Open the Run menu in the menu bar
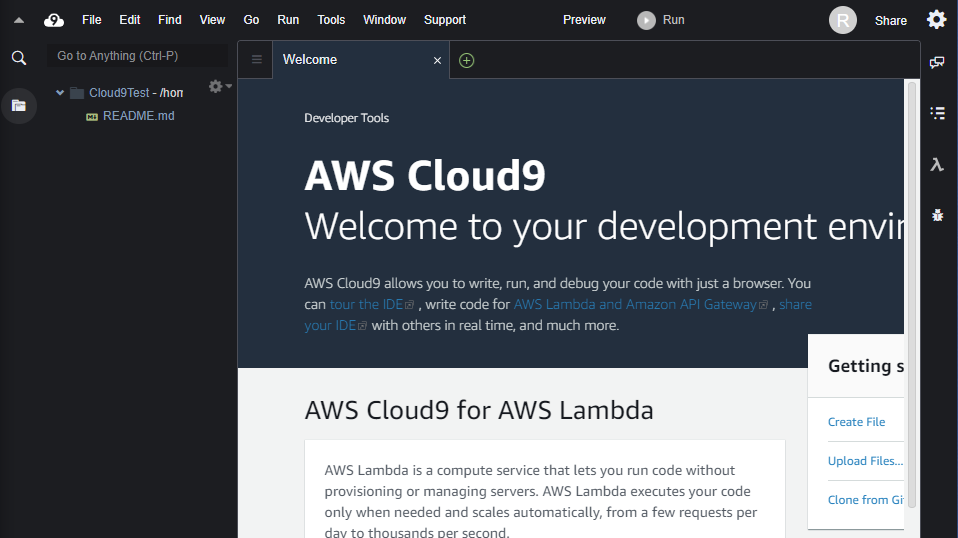The image size is (958, 538). [x=288, y=20]
